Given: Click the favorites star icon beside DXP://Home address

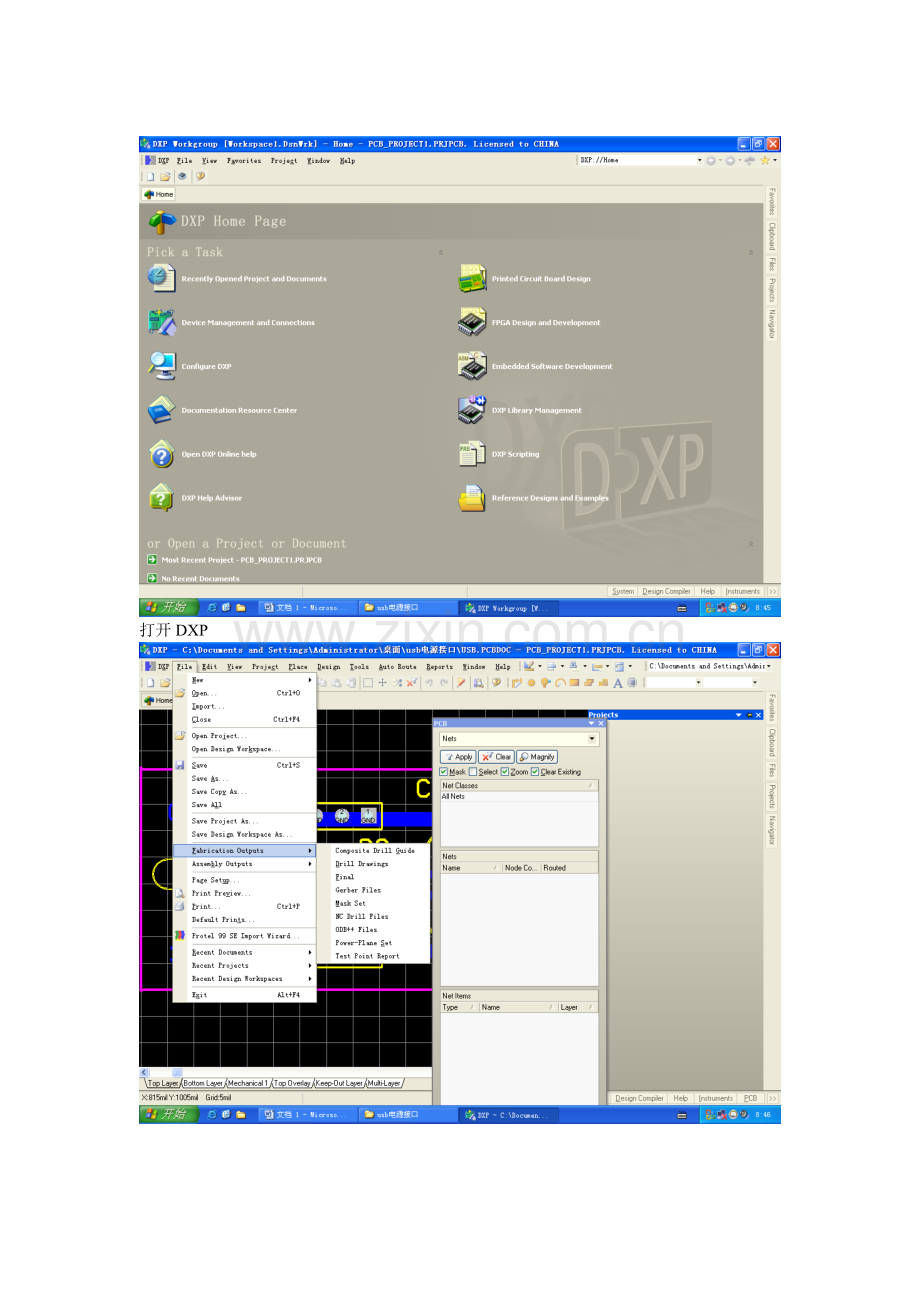Looking at the screenshot, I should click(764, 160).
